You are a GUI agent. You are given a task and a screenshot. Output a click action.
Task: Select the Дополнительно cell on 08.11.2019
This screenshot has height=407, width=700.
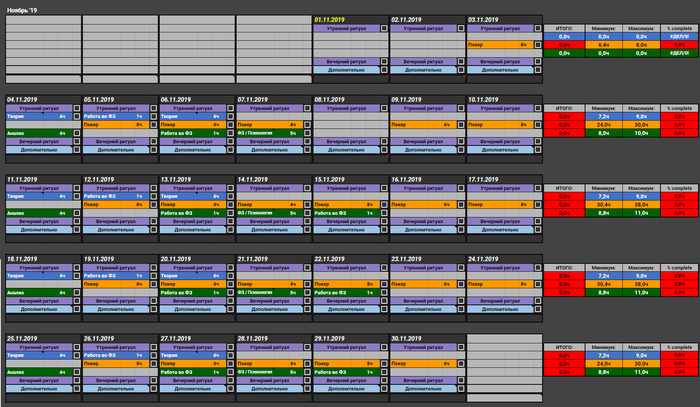[x=346, y=150]
